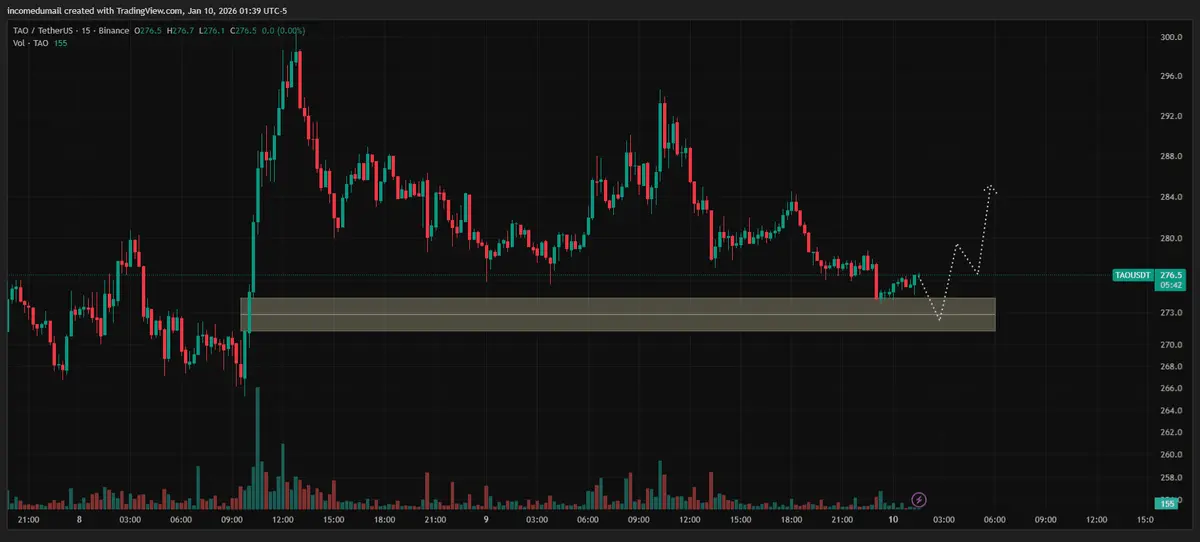Image resolution: width=1200 pixels, height=542 pixels.
Task: Click the 155 value beside Vol · TAO
Action: tap(62, 45)
